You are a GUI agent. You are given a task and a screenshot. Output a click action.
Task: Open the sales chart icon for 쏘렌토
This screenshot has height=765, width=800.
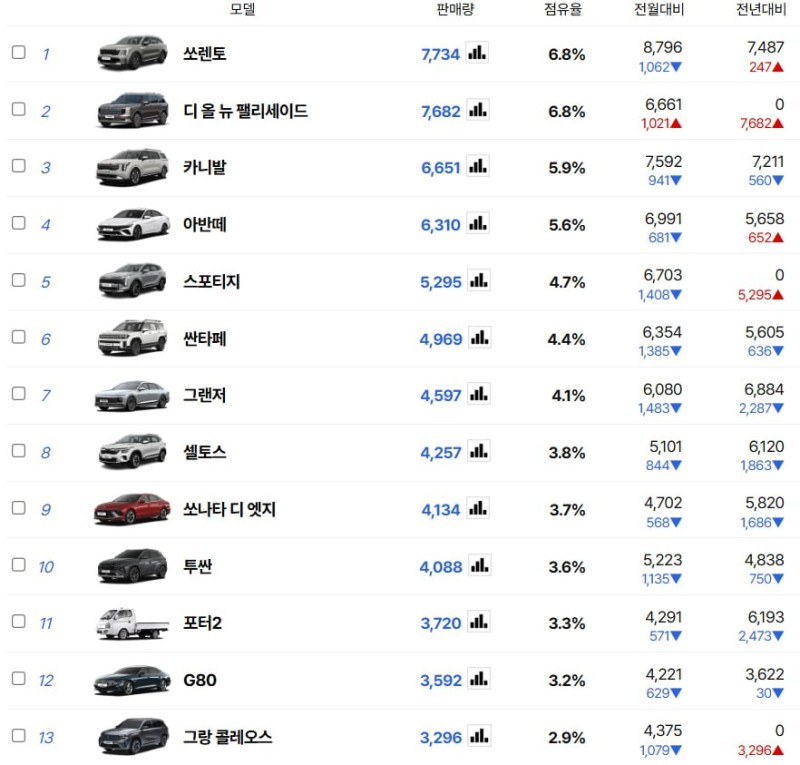tap(478, 53)
